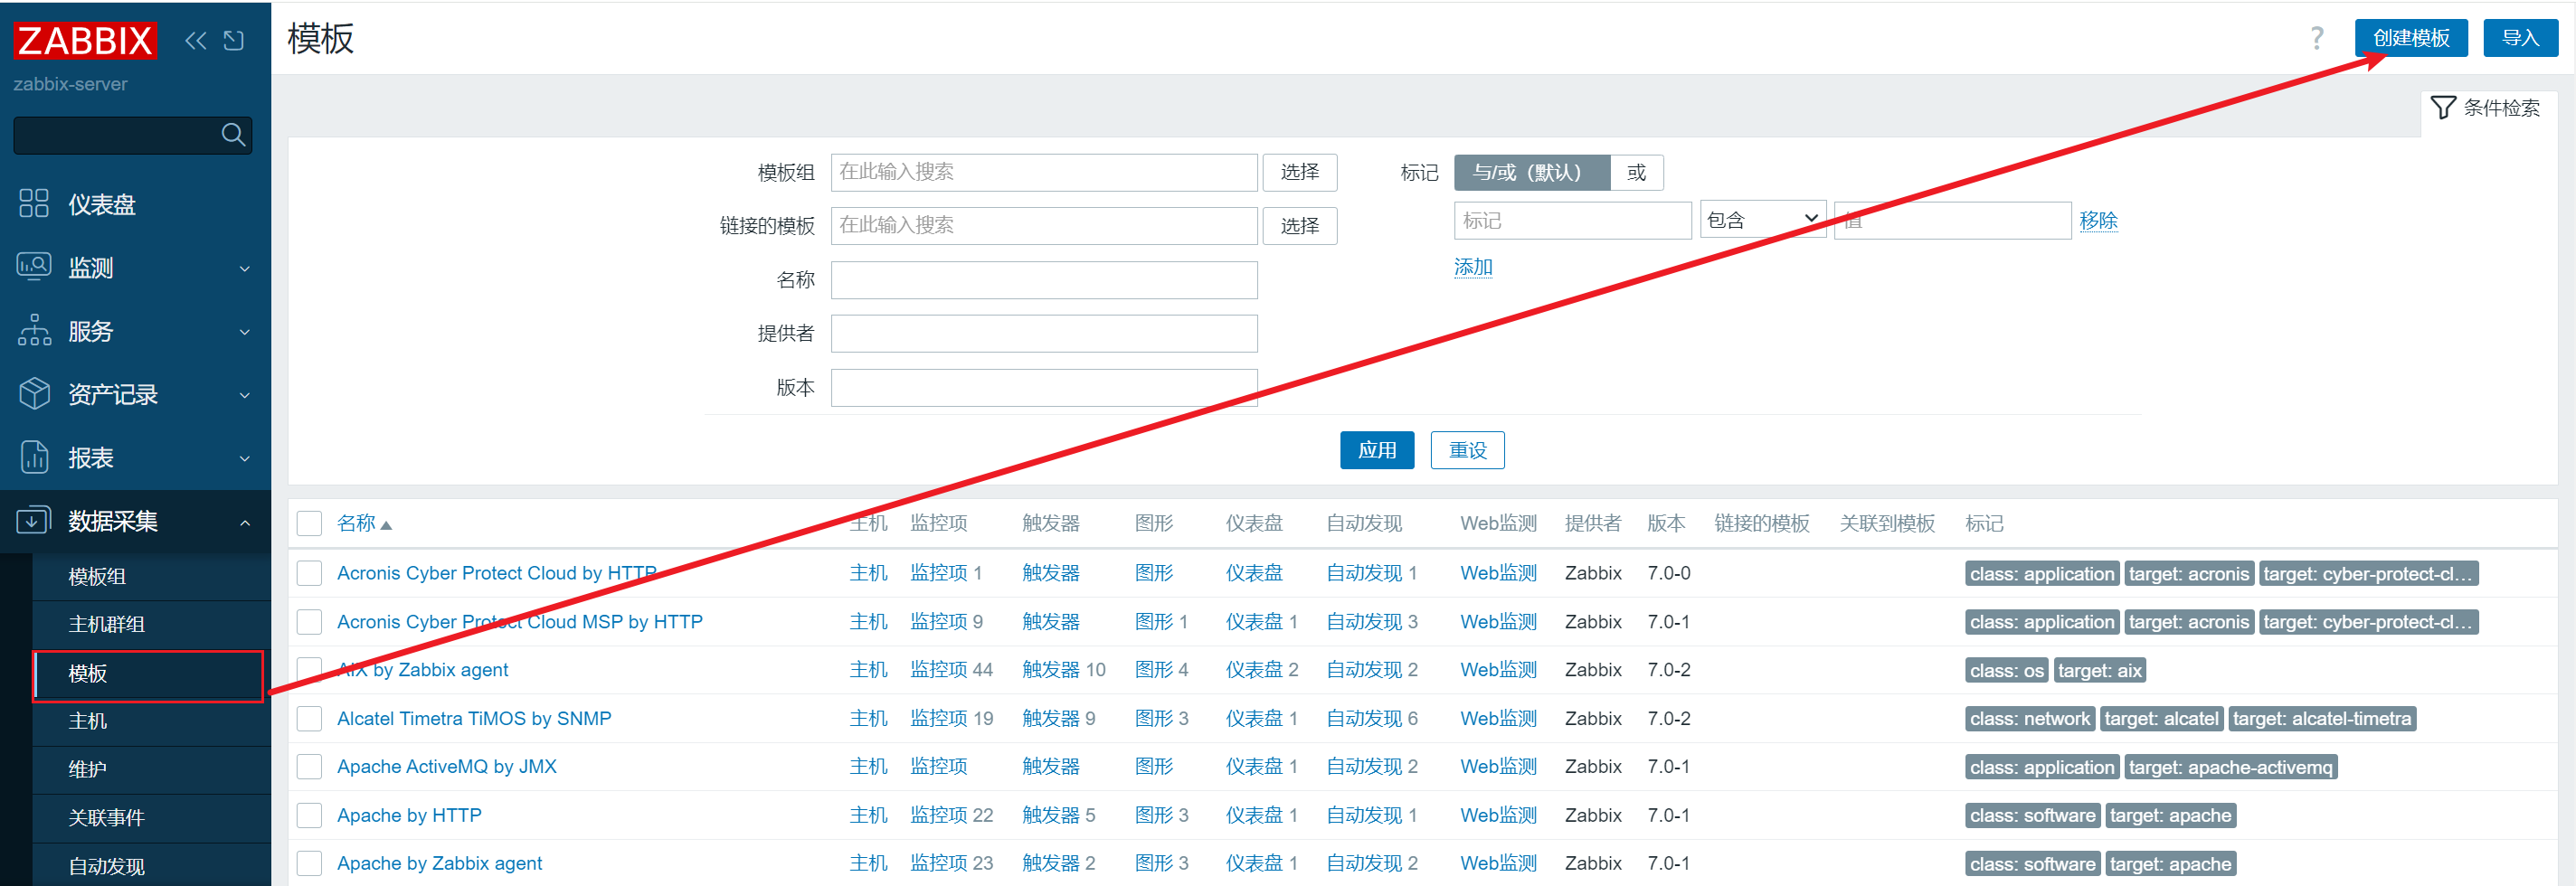Viewport: 2576px width, 886px height.
Task: Click 选择 next to 链接的模板 field
Action: click(1299, 226)
